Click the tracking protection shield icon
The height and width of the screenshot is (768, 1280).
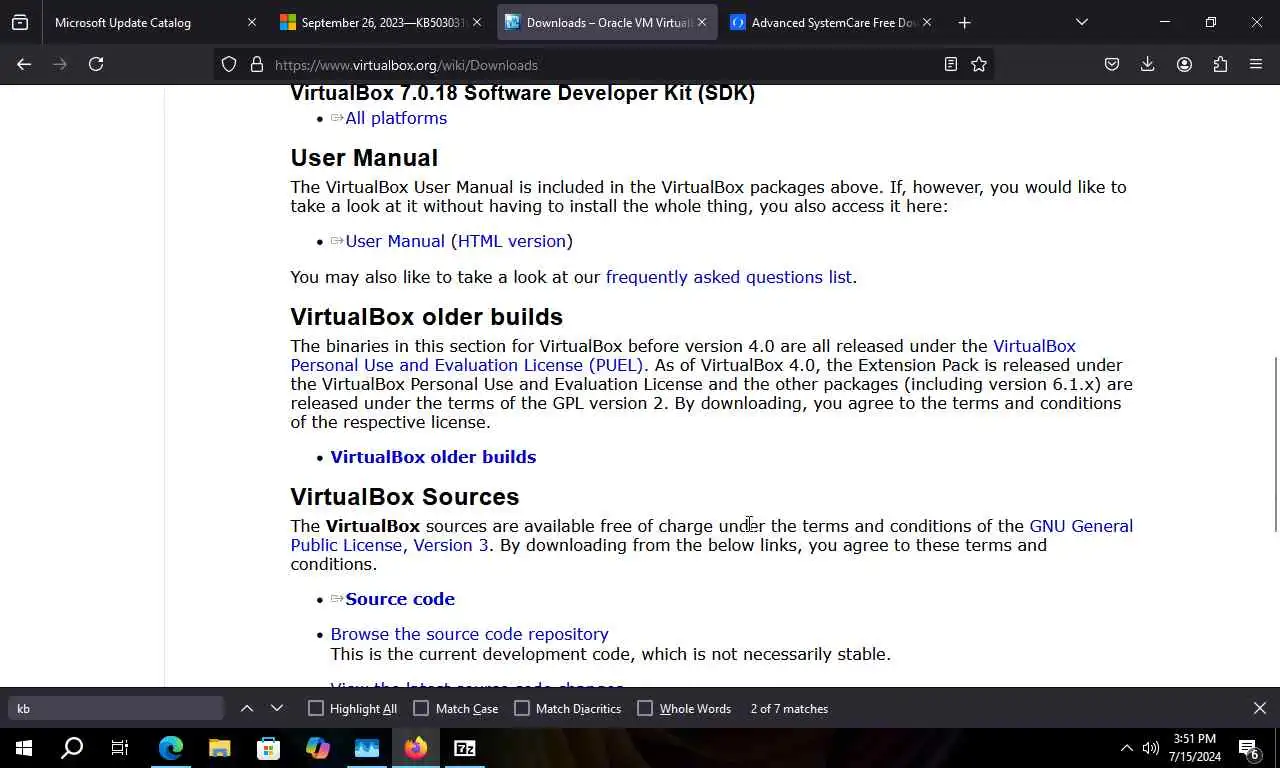pos(229,64)
